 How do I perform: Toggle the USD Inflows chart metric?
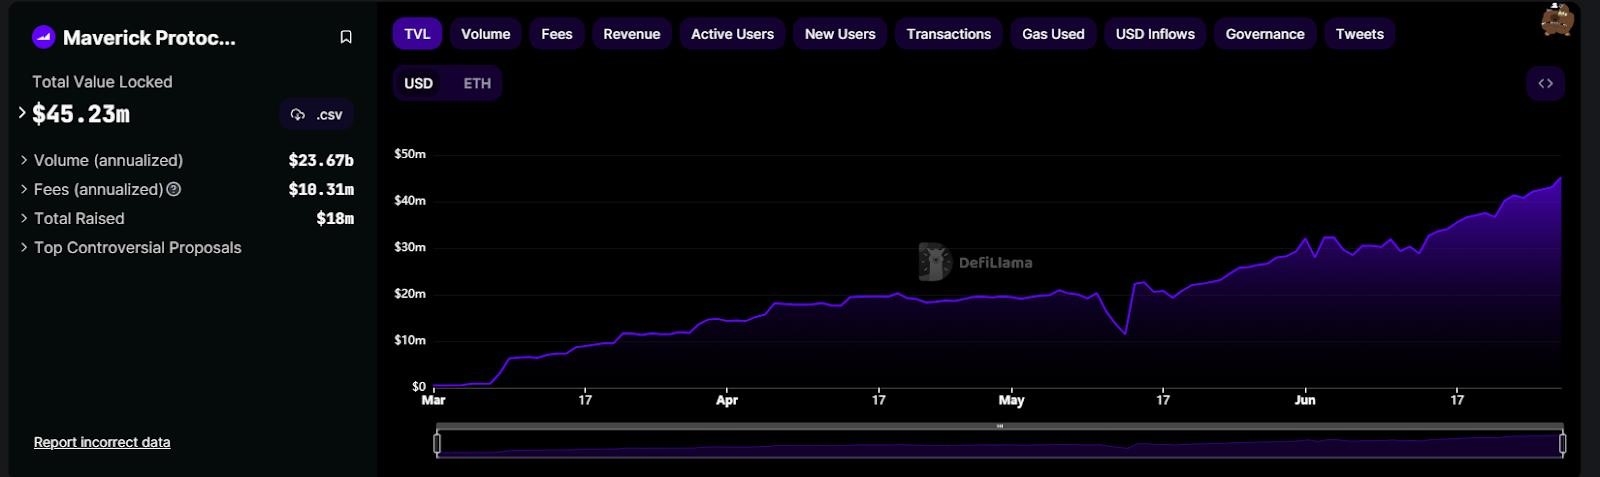(1155, 34)
